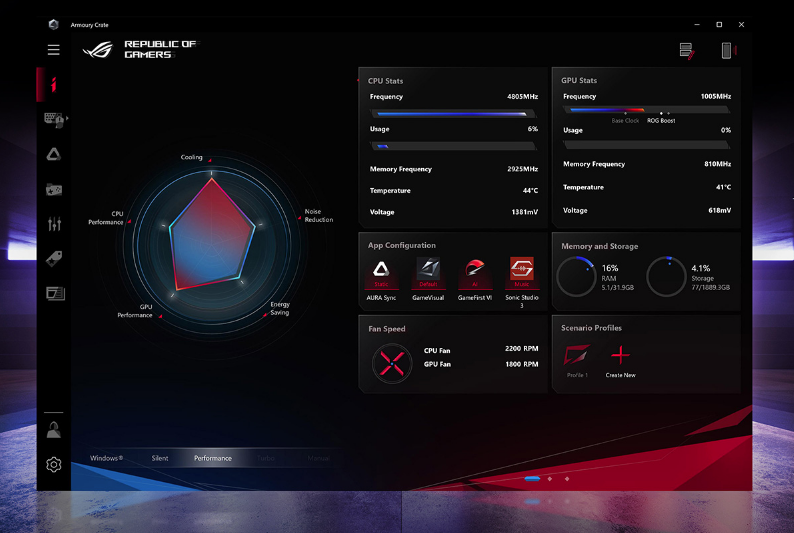Select the Performance operating mode
Viewport: 794px width, 533px height.
pyautogui.click(x=213, y=458)
